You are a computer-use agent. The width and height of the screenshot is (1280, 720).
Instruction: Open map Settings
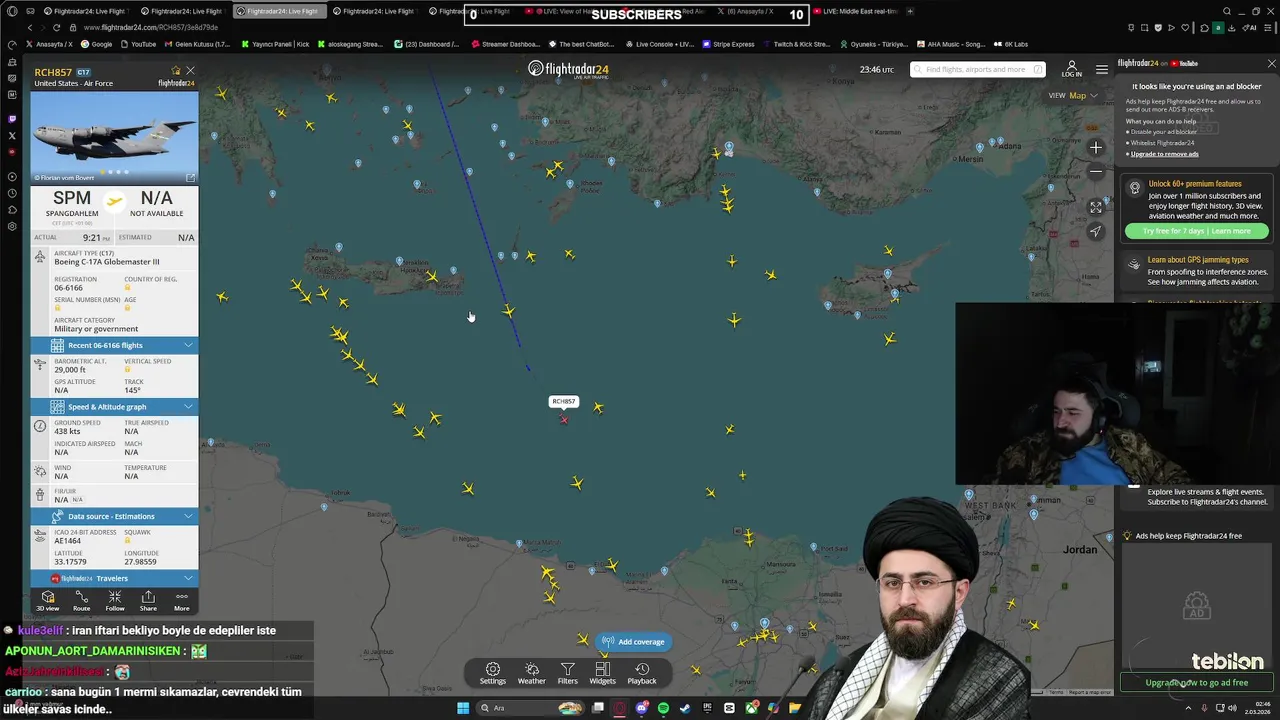(x=493, y=673)
